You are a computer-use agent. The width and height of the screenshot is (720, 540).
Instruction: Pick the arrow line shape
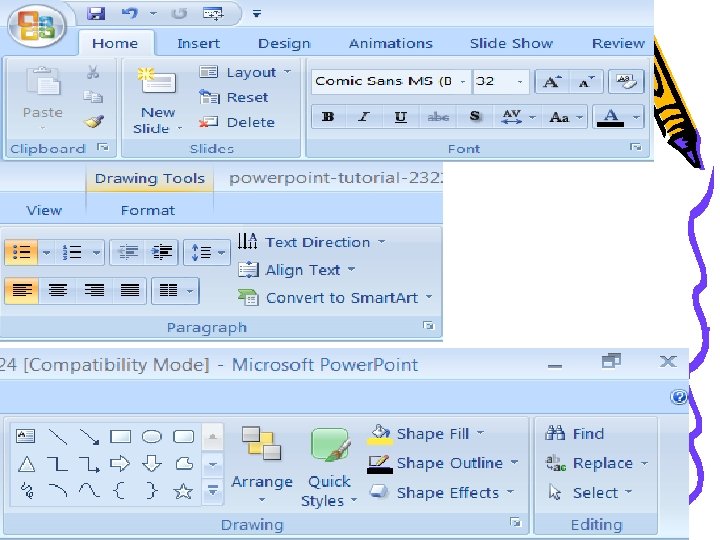coord(89,437)
